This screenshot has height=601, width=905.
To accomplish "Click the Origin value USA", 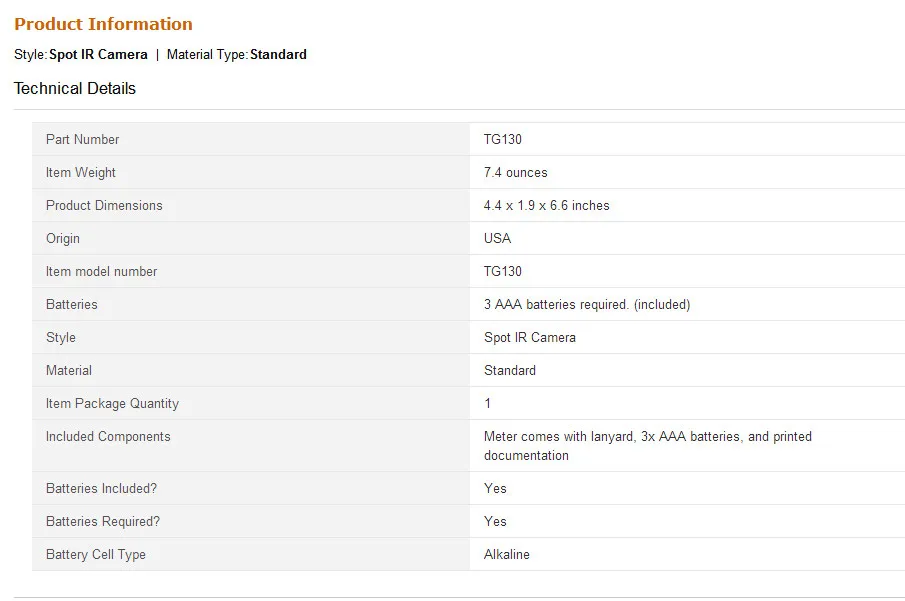I will [x=498, y=238].
